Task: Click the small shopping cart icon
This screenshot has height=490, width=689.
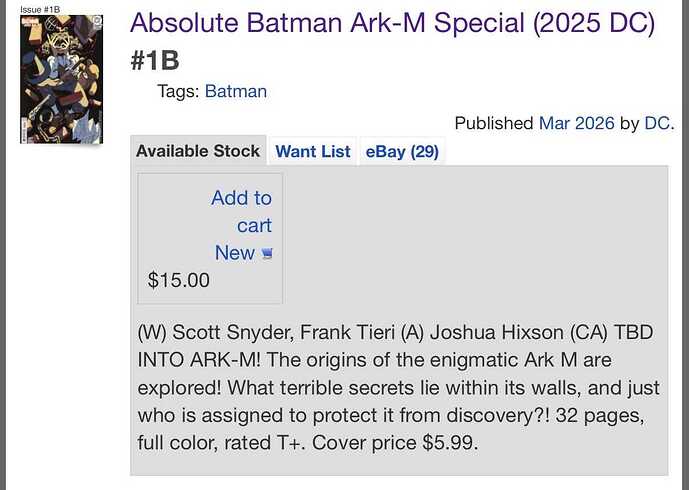Action: click(267, 254)
